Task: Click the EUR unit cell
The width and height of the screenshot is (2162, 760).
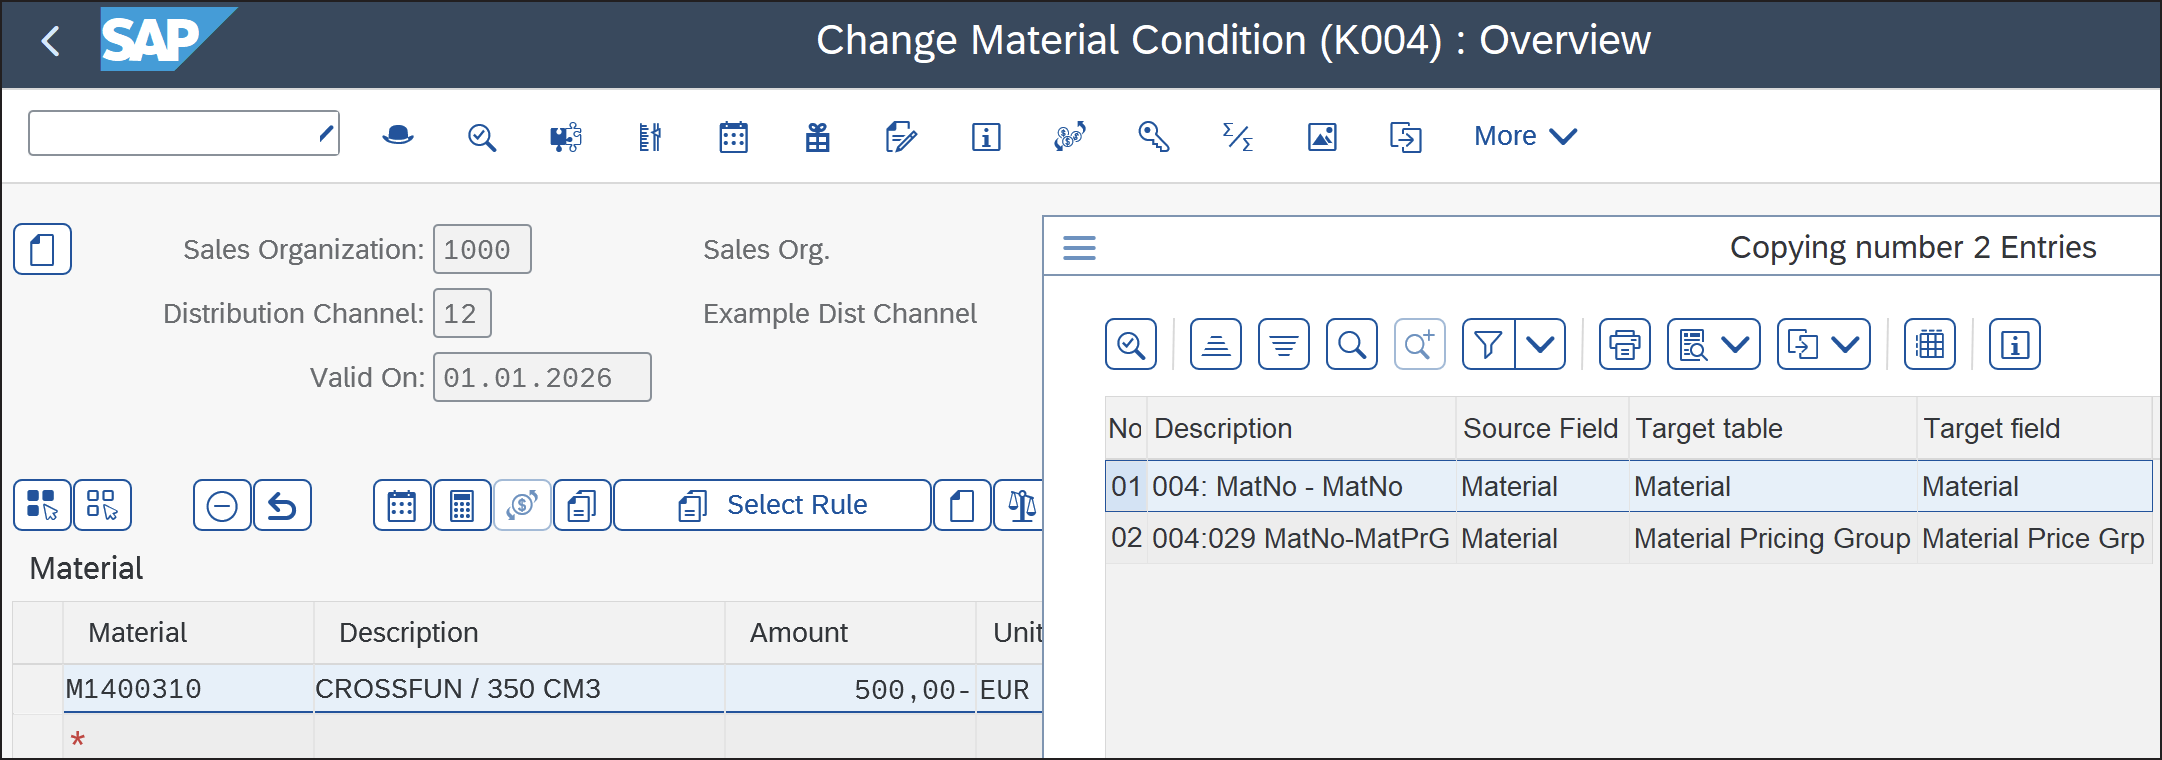Action: tap(1009, 689)
